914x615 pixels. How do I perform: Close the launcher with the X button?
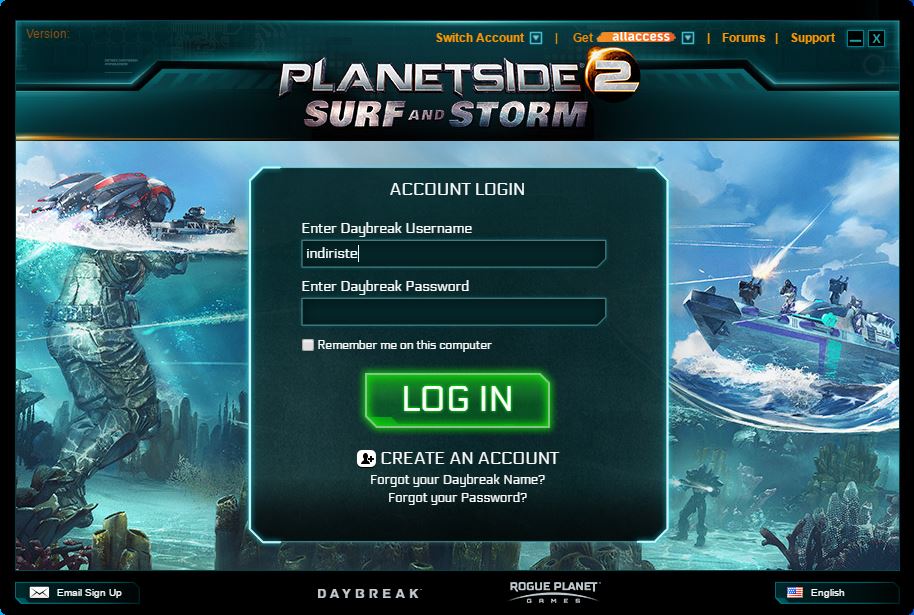pyautogui.click(x=876, y=38)
